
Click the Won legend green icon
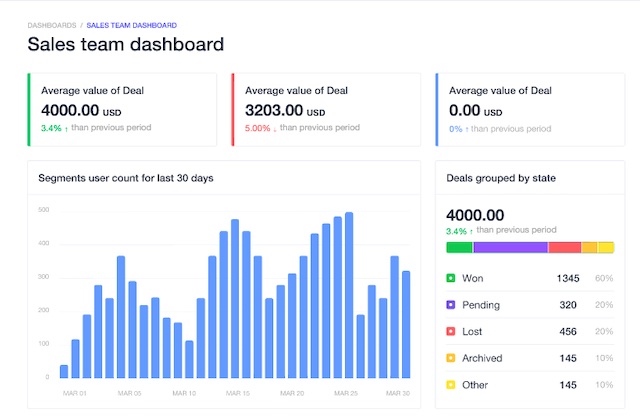tap(451, 278)
